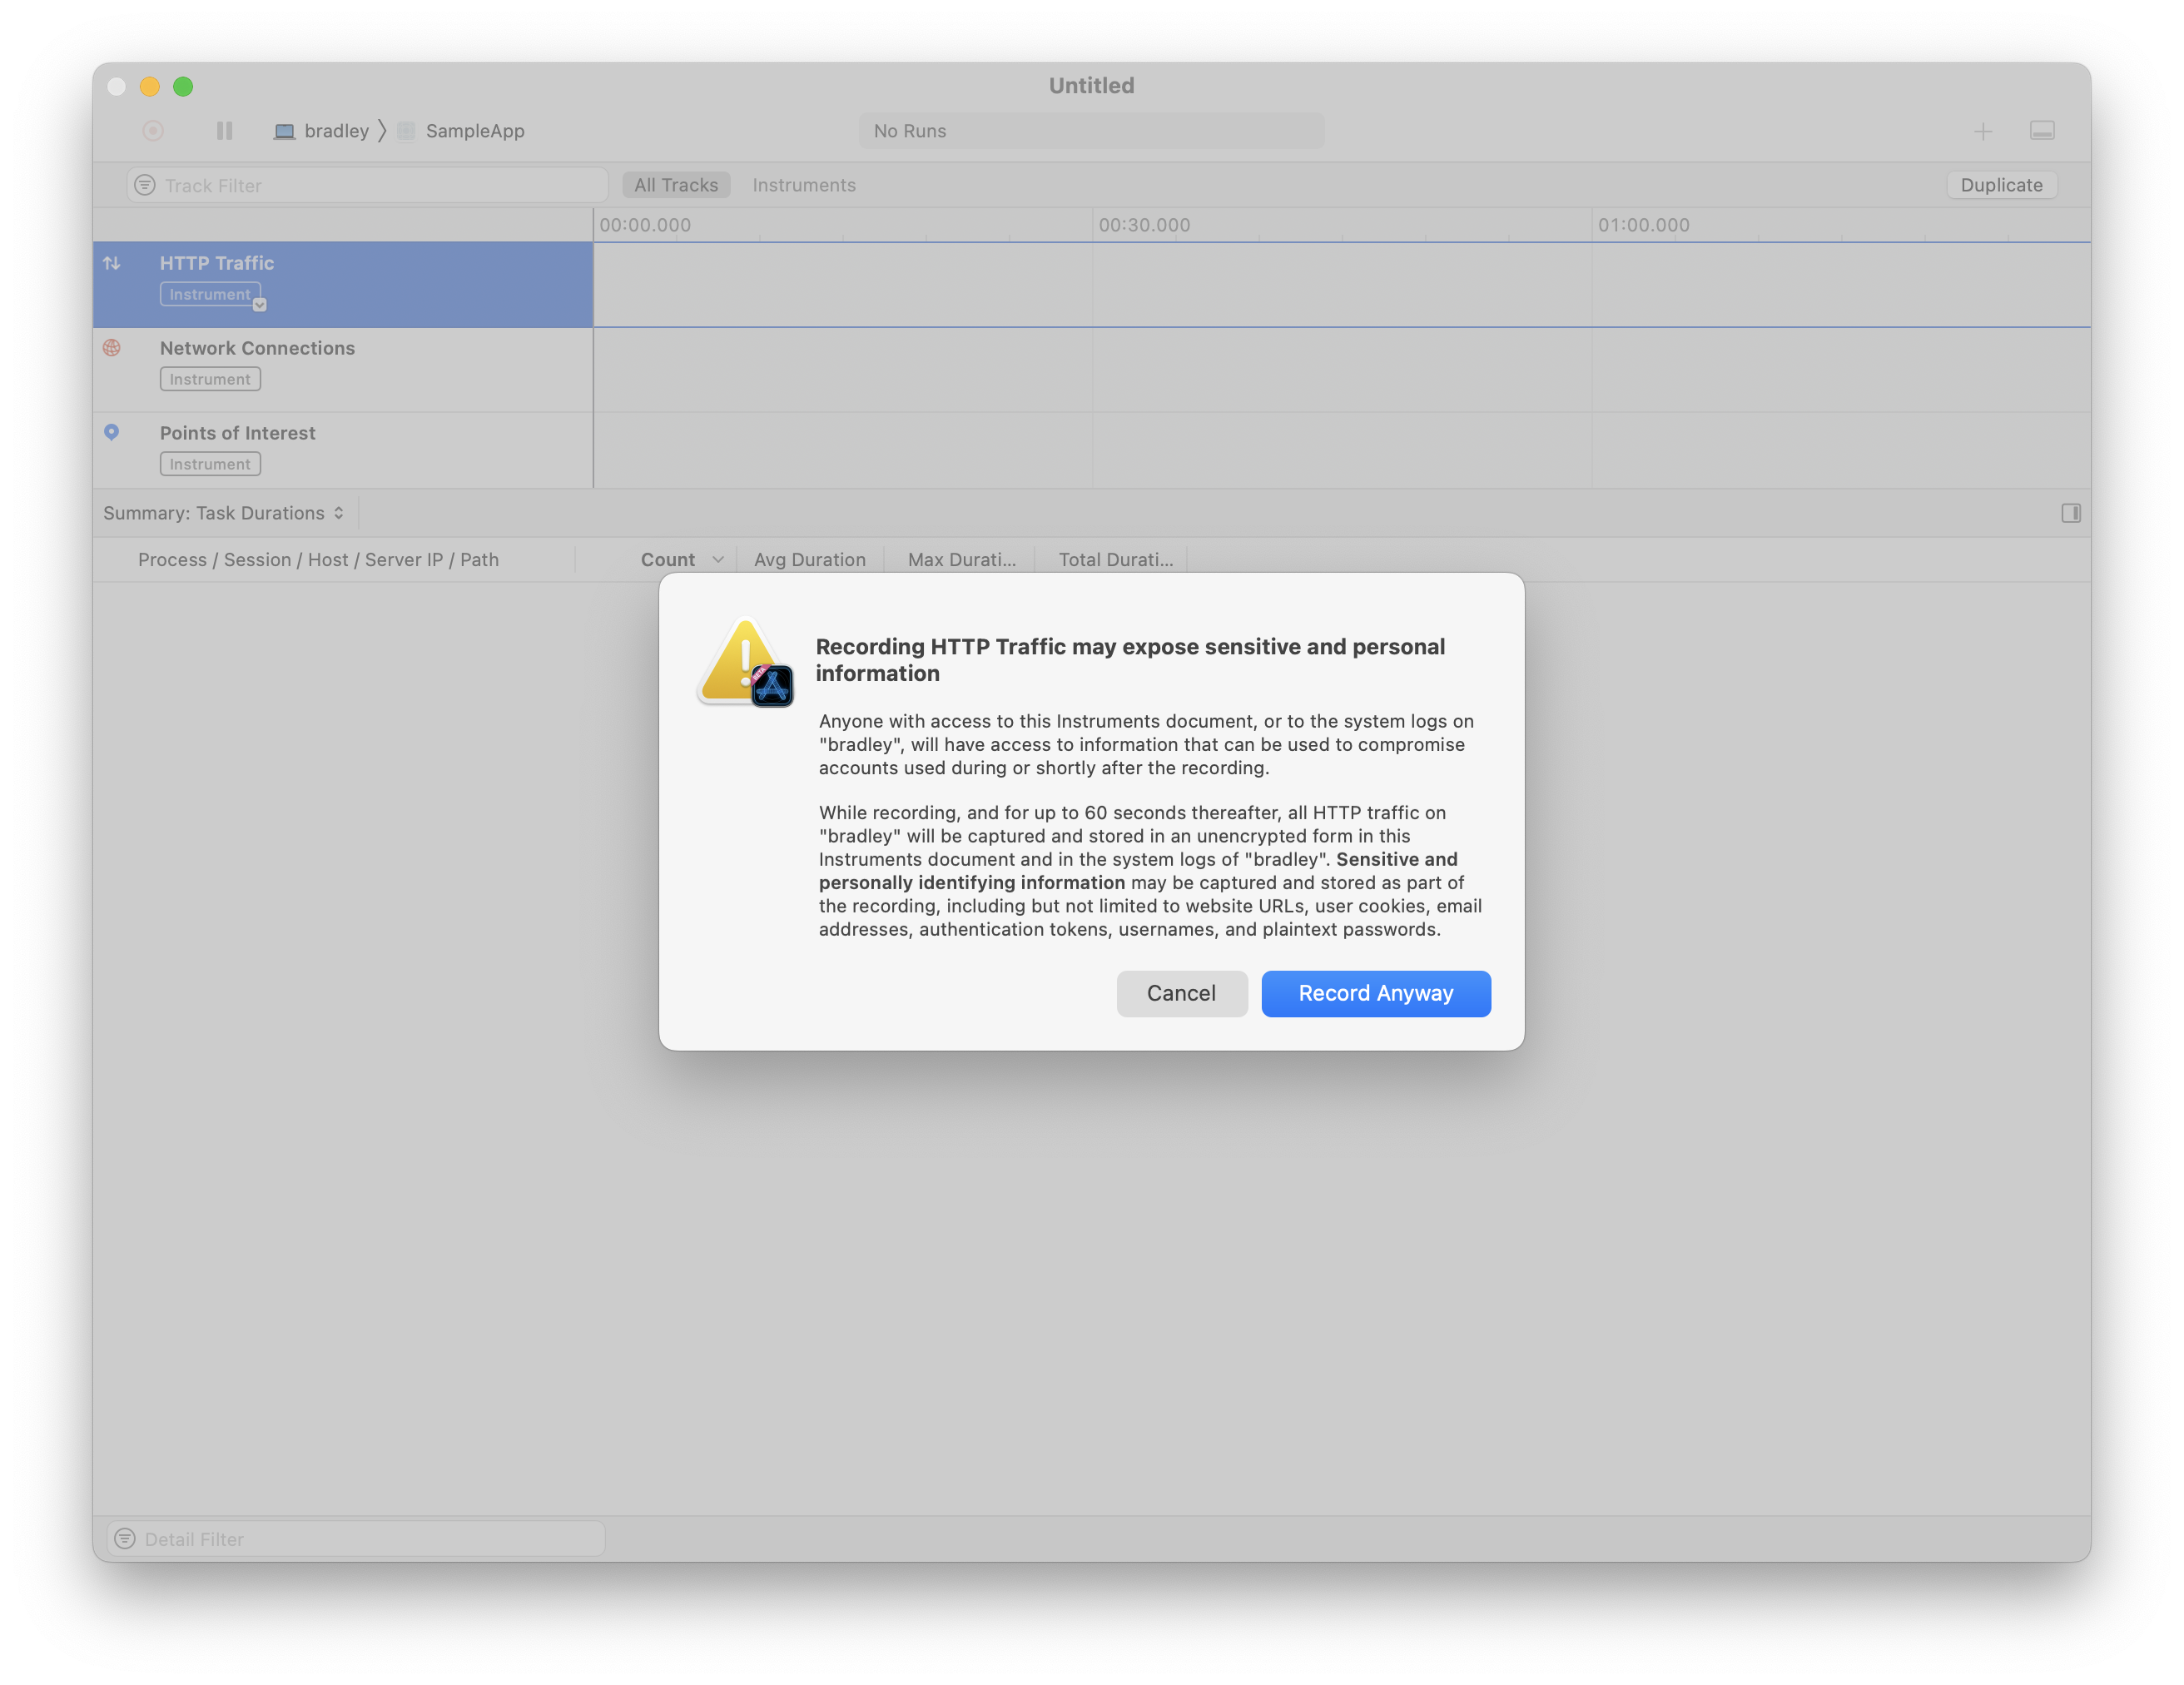Image resolution: width=2184 pixels, height=1685 pixels.
Task: Click the Track Filter icon
Action: pyautogui.click(x=145, y=185)
